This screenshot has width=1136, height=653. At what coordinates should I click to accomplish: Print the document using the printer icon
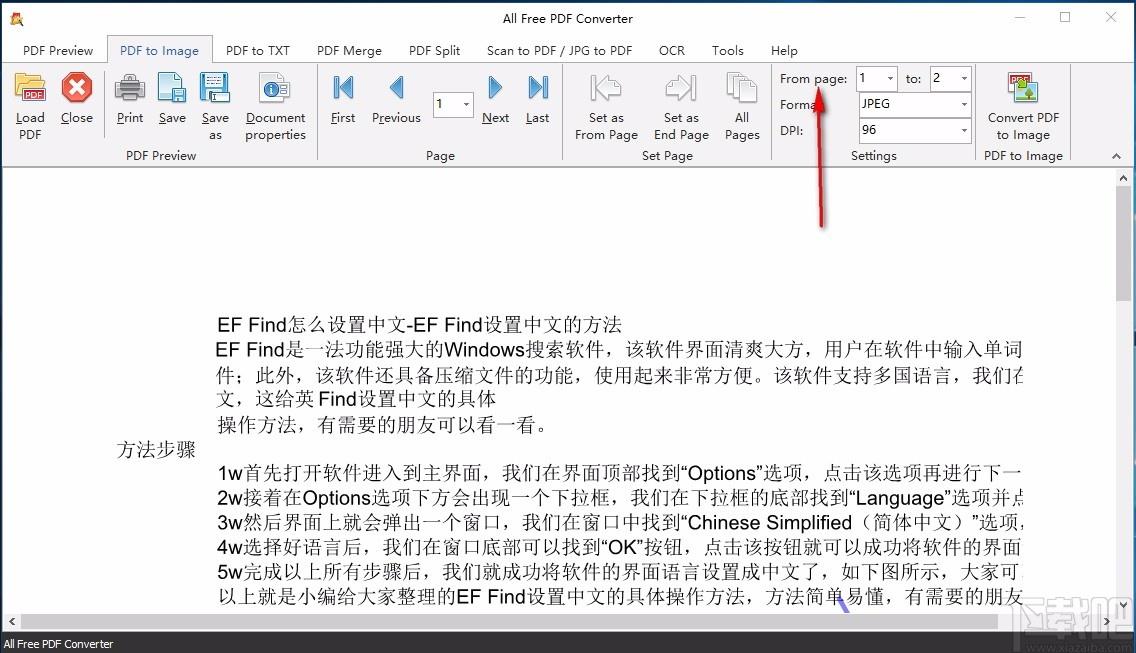point(130,88)
